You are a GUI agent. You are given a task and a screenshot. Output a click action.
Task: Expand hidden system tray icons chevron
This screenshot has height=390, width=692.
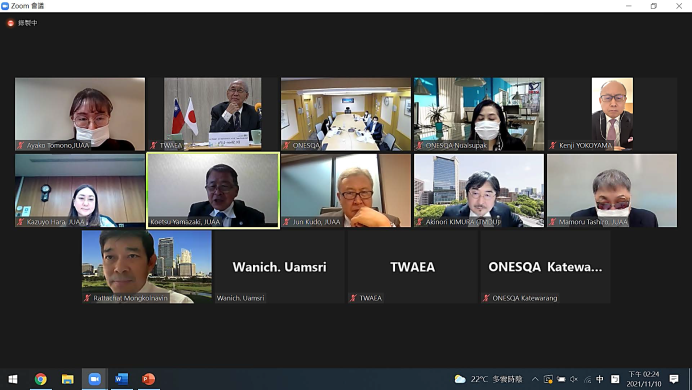tap(535, 379)
